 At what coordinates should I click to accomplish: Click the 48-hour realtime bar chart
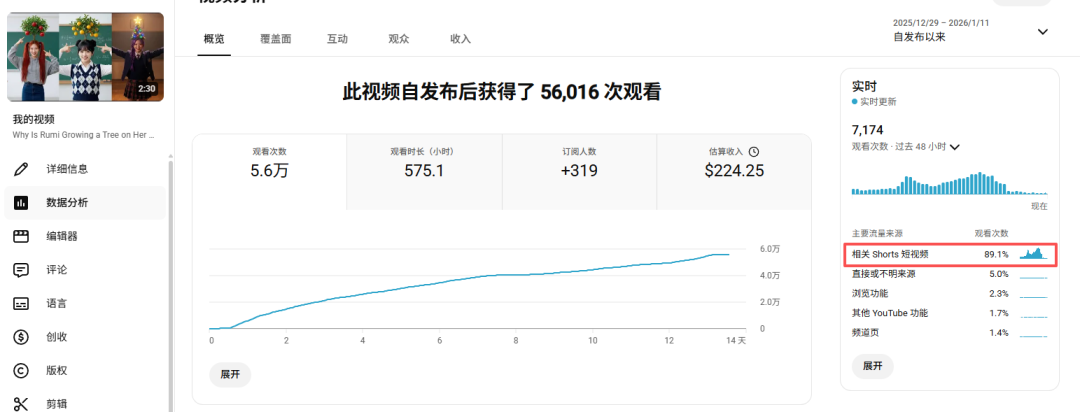[x=950, y=183]
